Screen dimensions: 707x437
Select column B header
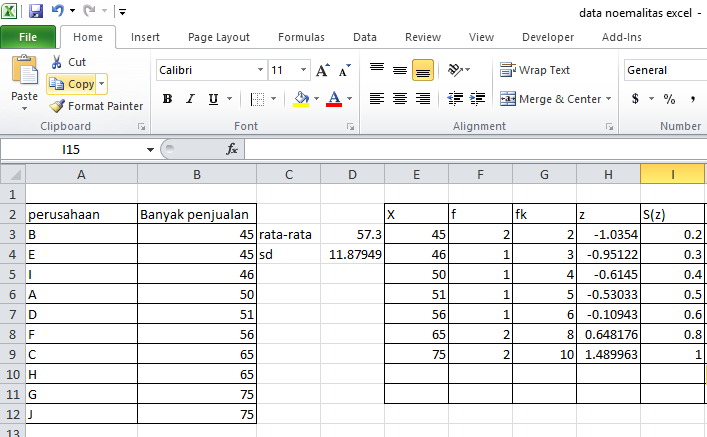(x=197, y=175)
